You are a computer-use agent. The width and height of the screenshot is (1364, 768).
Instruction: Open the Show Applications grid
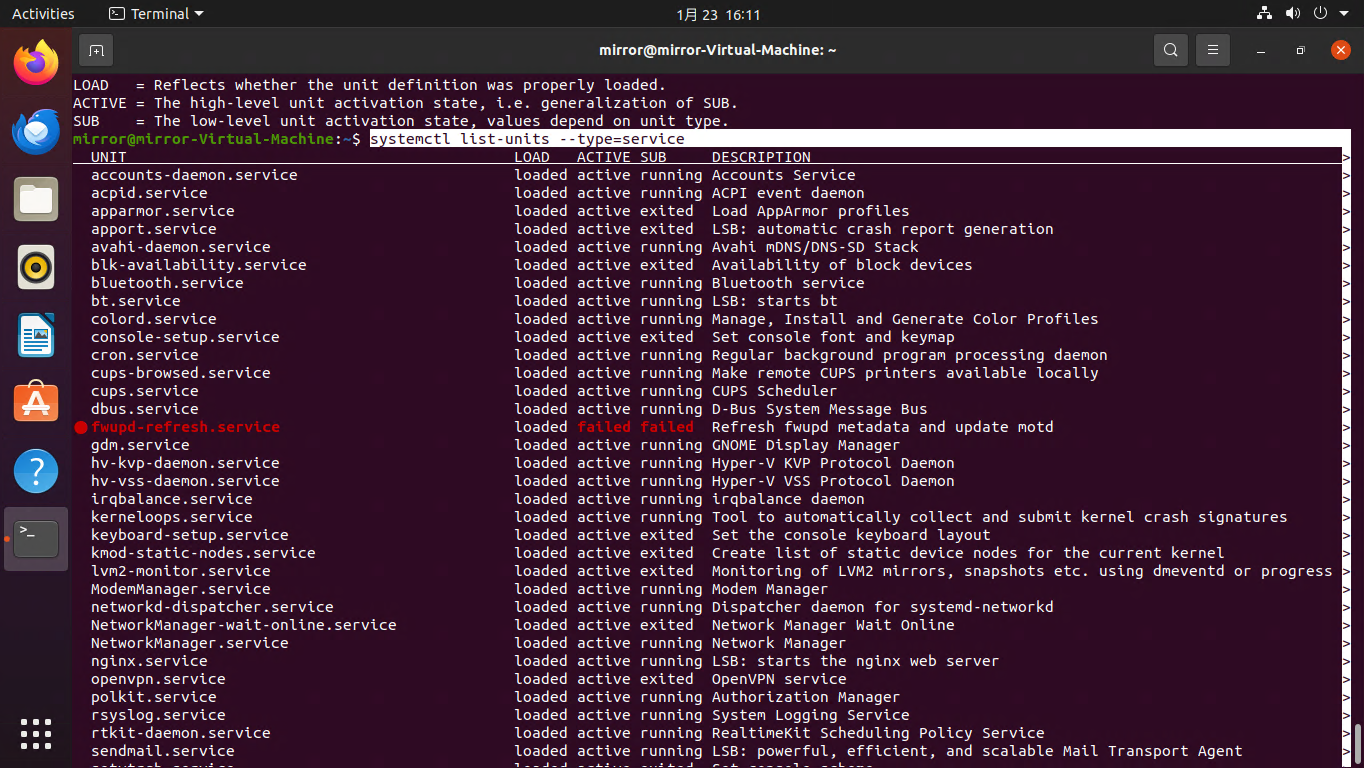(x=35, y=733)
